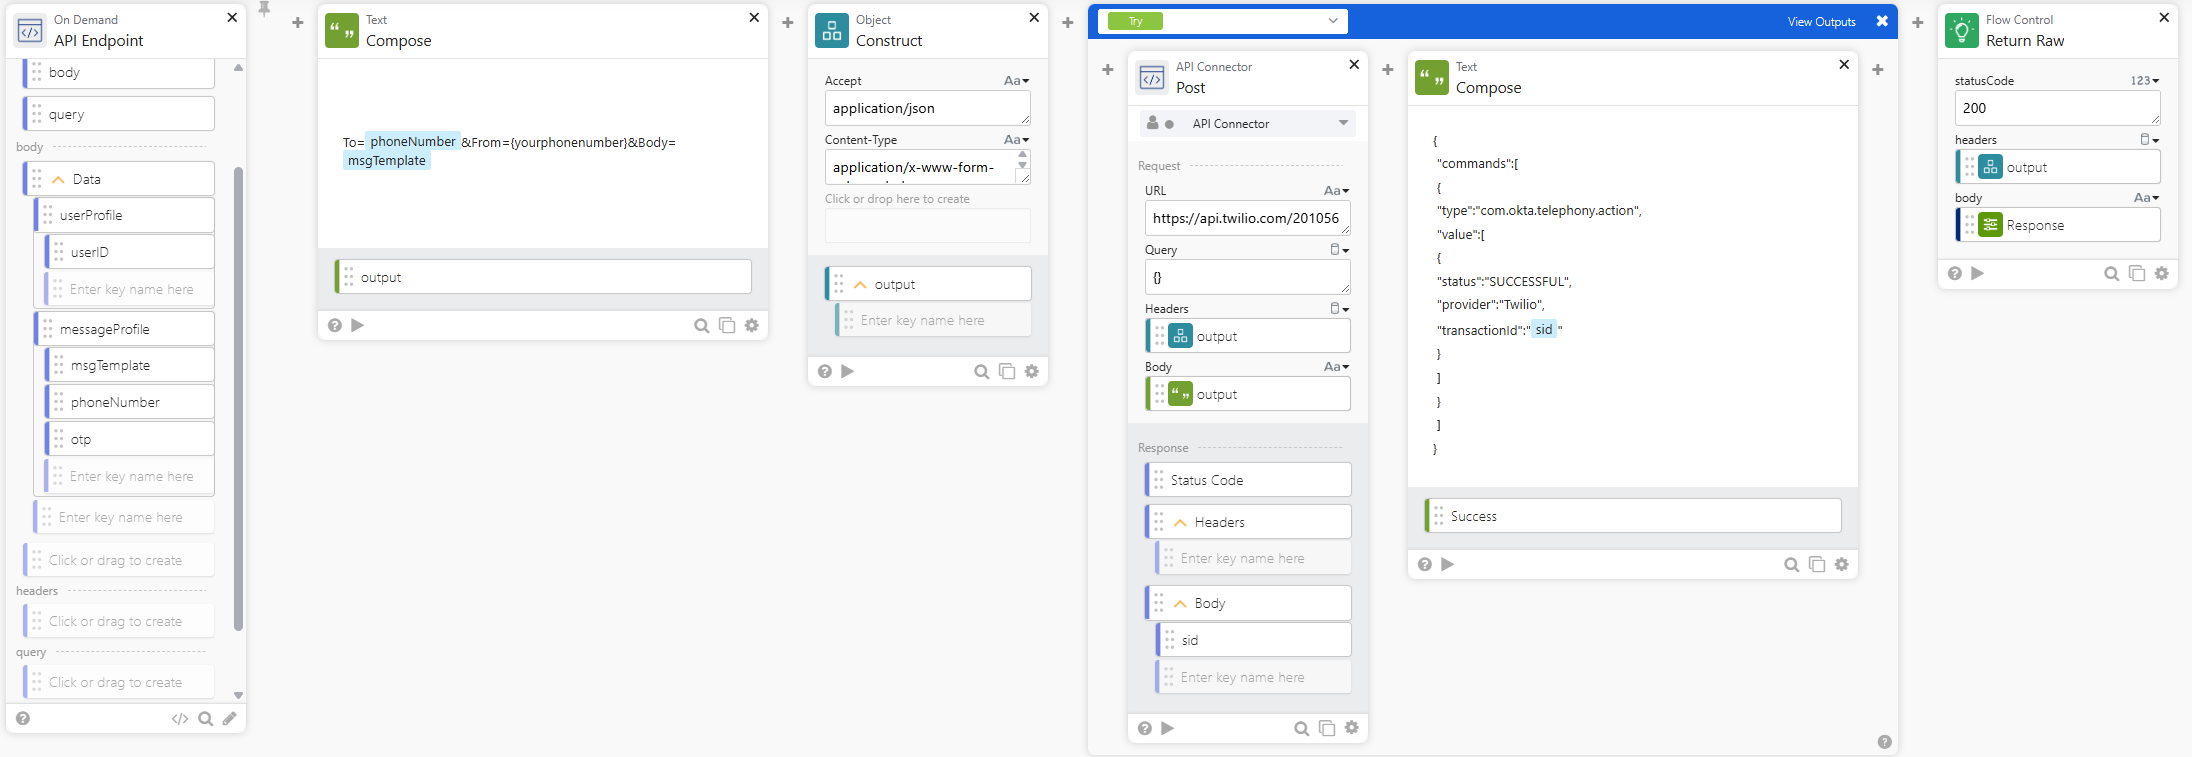
Task: Click duplicate icon on Return Raw card
Action: [2137, 273]
